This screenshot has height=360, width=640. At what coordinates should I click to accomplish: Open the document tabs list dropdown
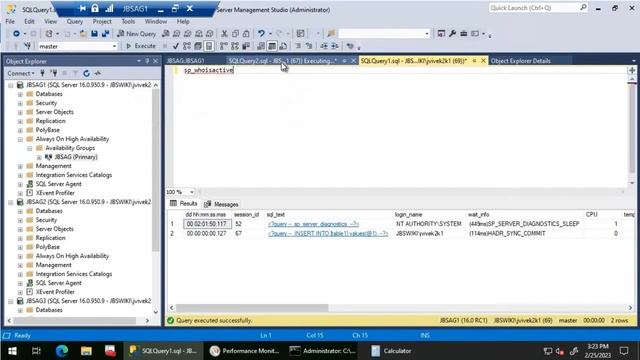click(633, 61)
